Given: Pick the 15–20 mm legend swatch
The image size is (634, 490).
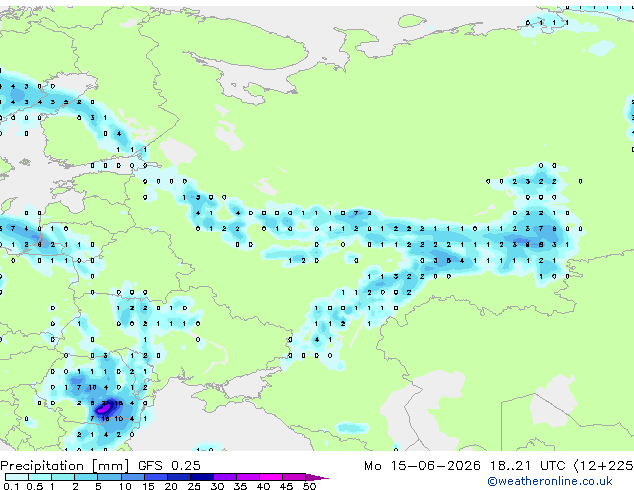Looking at the screenshot, I should (x=155, y=477).
